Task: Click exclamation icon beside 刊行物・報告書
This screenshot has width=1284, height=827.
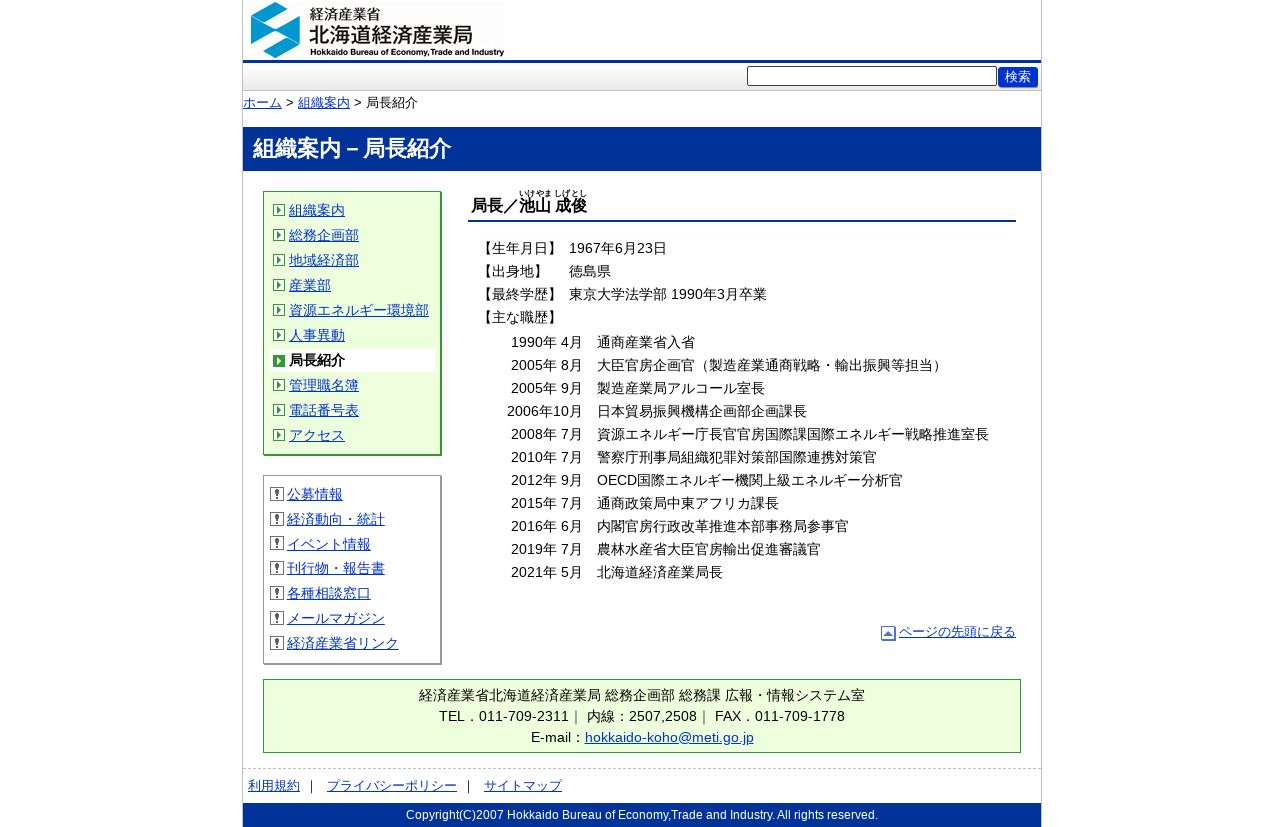Action: [x=277, y=568]
